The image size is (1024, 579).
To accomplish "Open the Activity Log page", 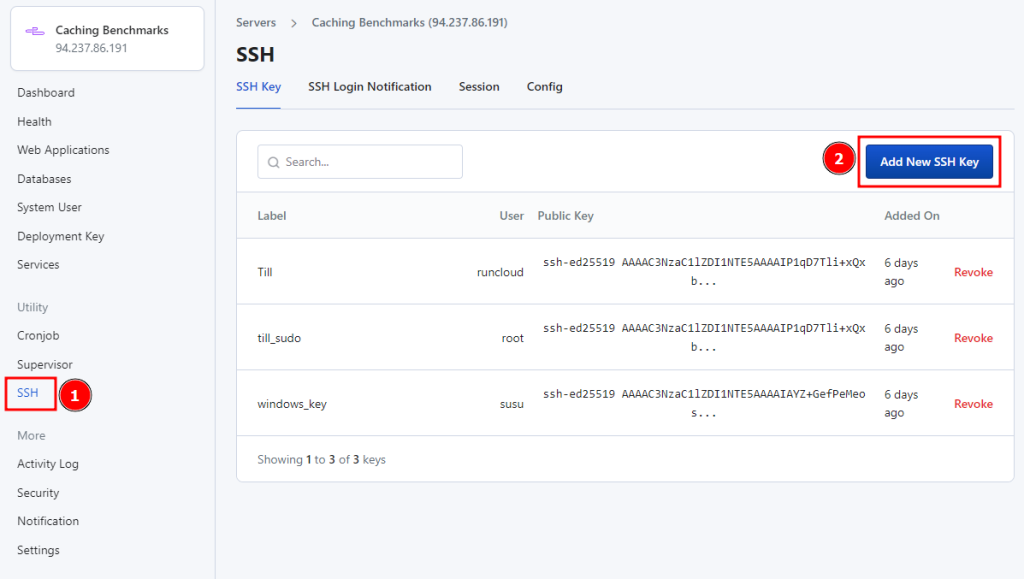I will [x=48, y=464].
